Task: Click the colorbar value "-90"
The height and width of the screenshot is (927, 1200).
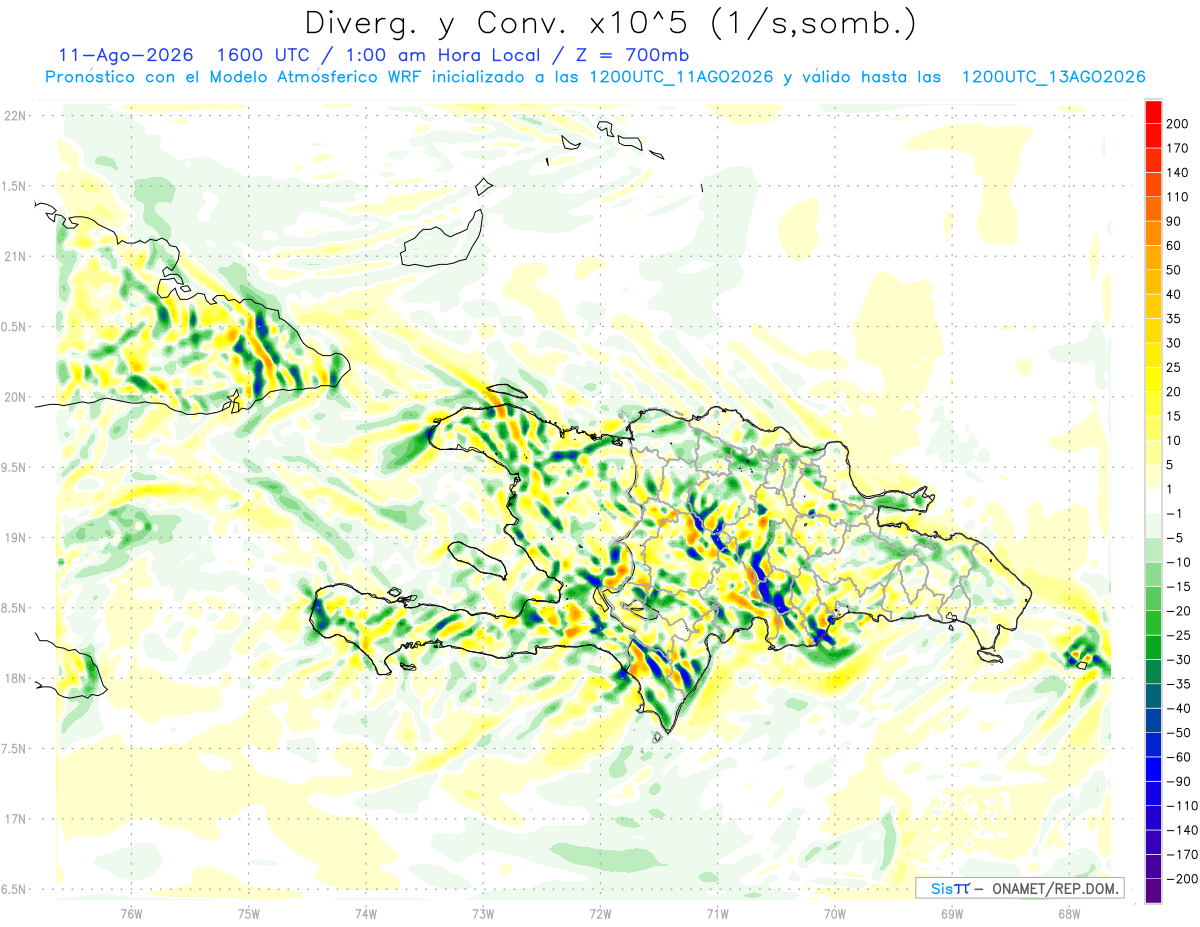Action: point(1178,781)
